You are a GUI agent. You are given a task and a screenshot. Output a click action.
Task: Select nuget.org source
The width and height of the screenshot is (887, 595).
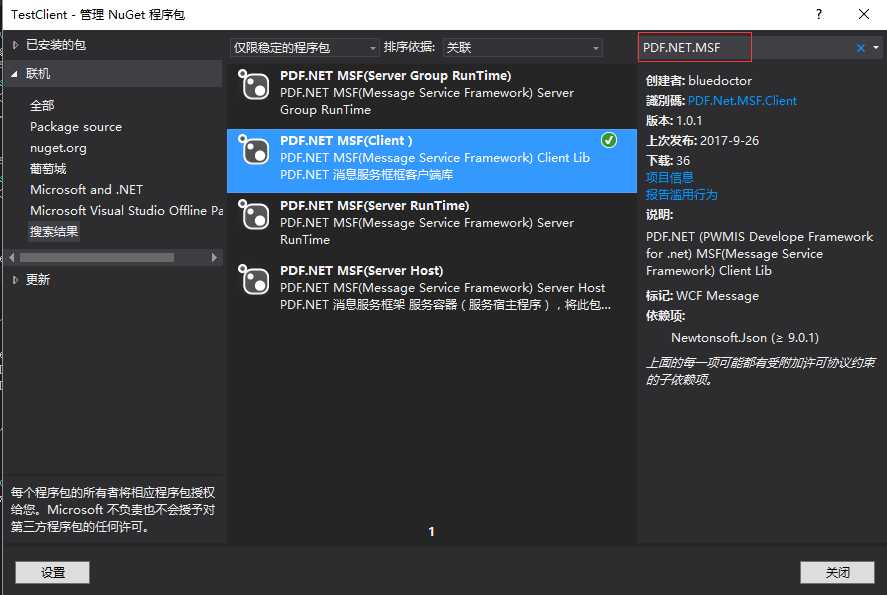(58, 148)
